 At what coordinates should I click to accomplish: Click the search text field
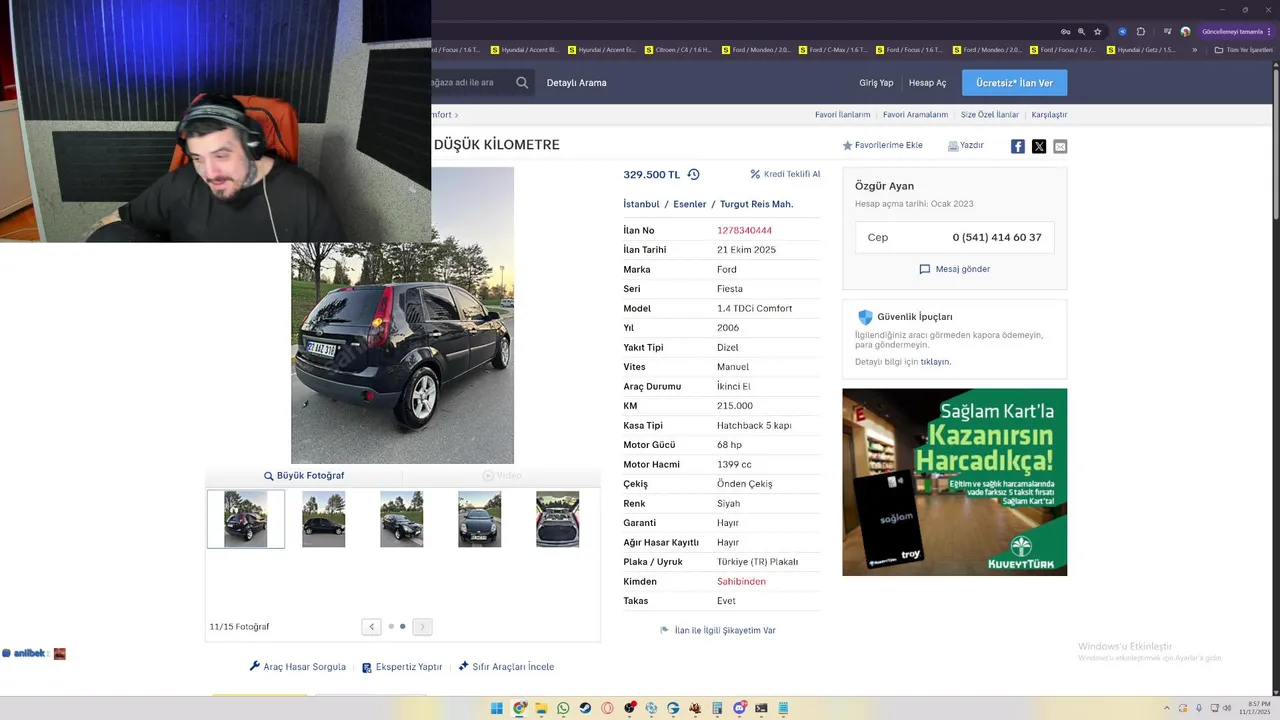click(x=470, y=83)
